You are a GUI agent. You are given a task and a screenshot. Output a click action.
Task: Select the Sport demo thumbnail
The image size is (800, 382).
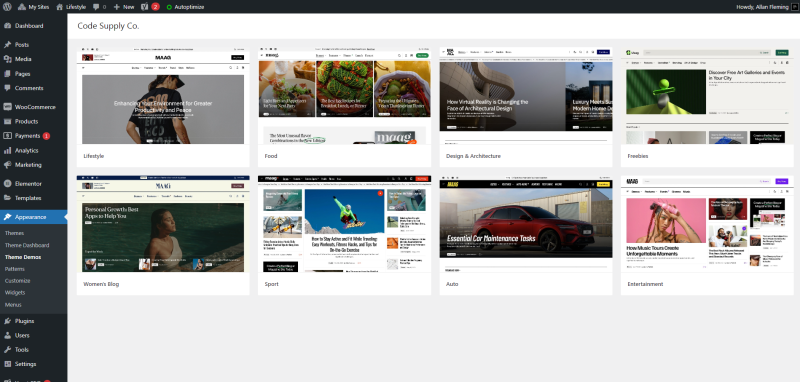(344, 224)
